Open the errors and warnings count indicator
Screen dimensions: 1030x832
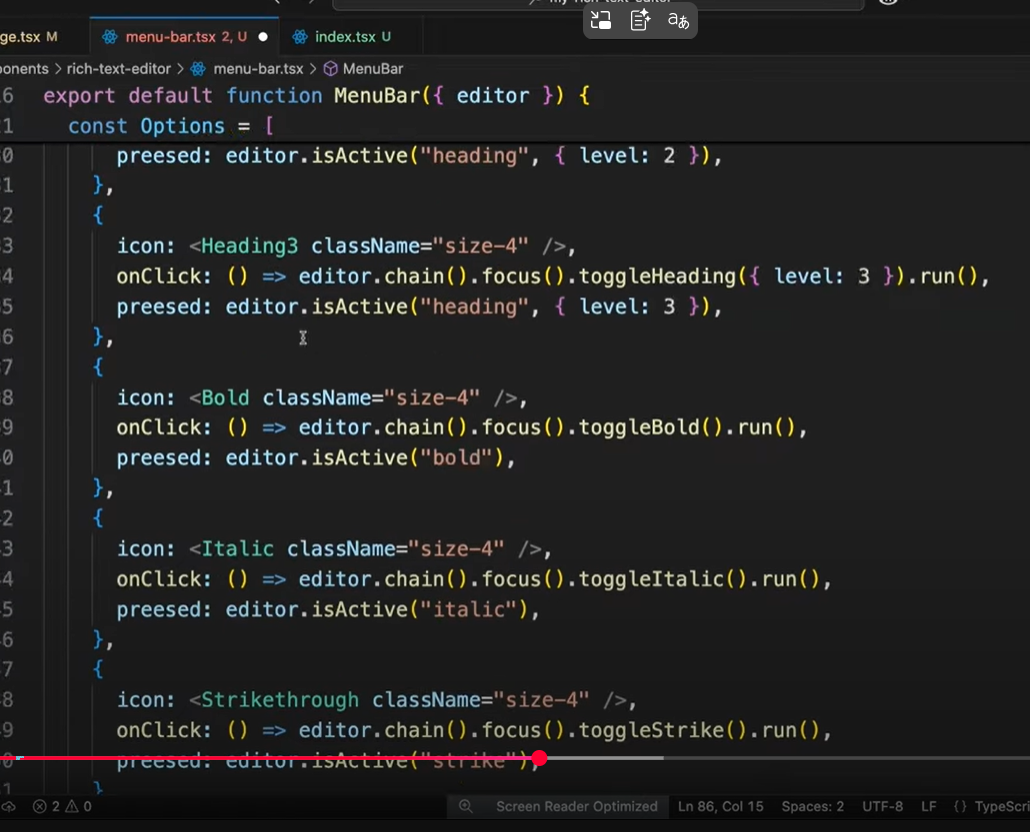point(62,806)
